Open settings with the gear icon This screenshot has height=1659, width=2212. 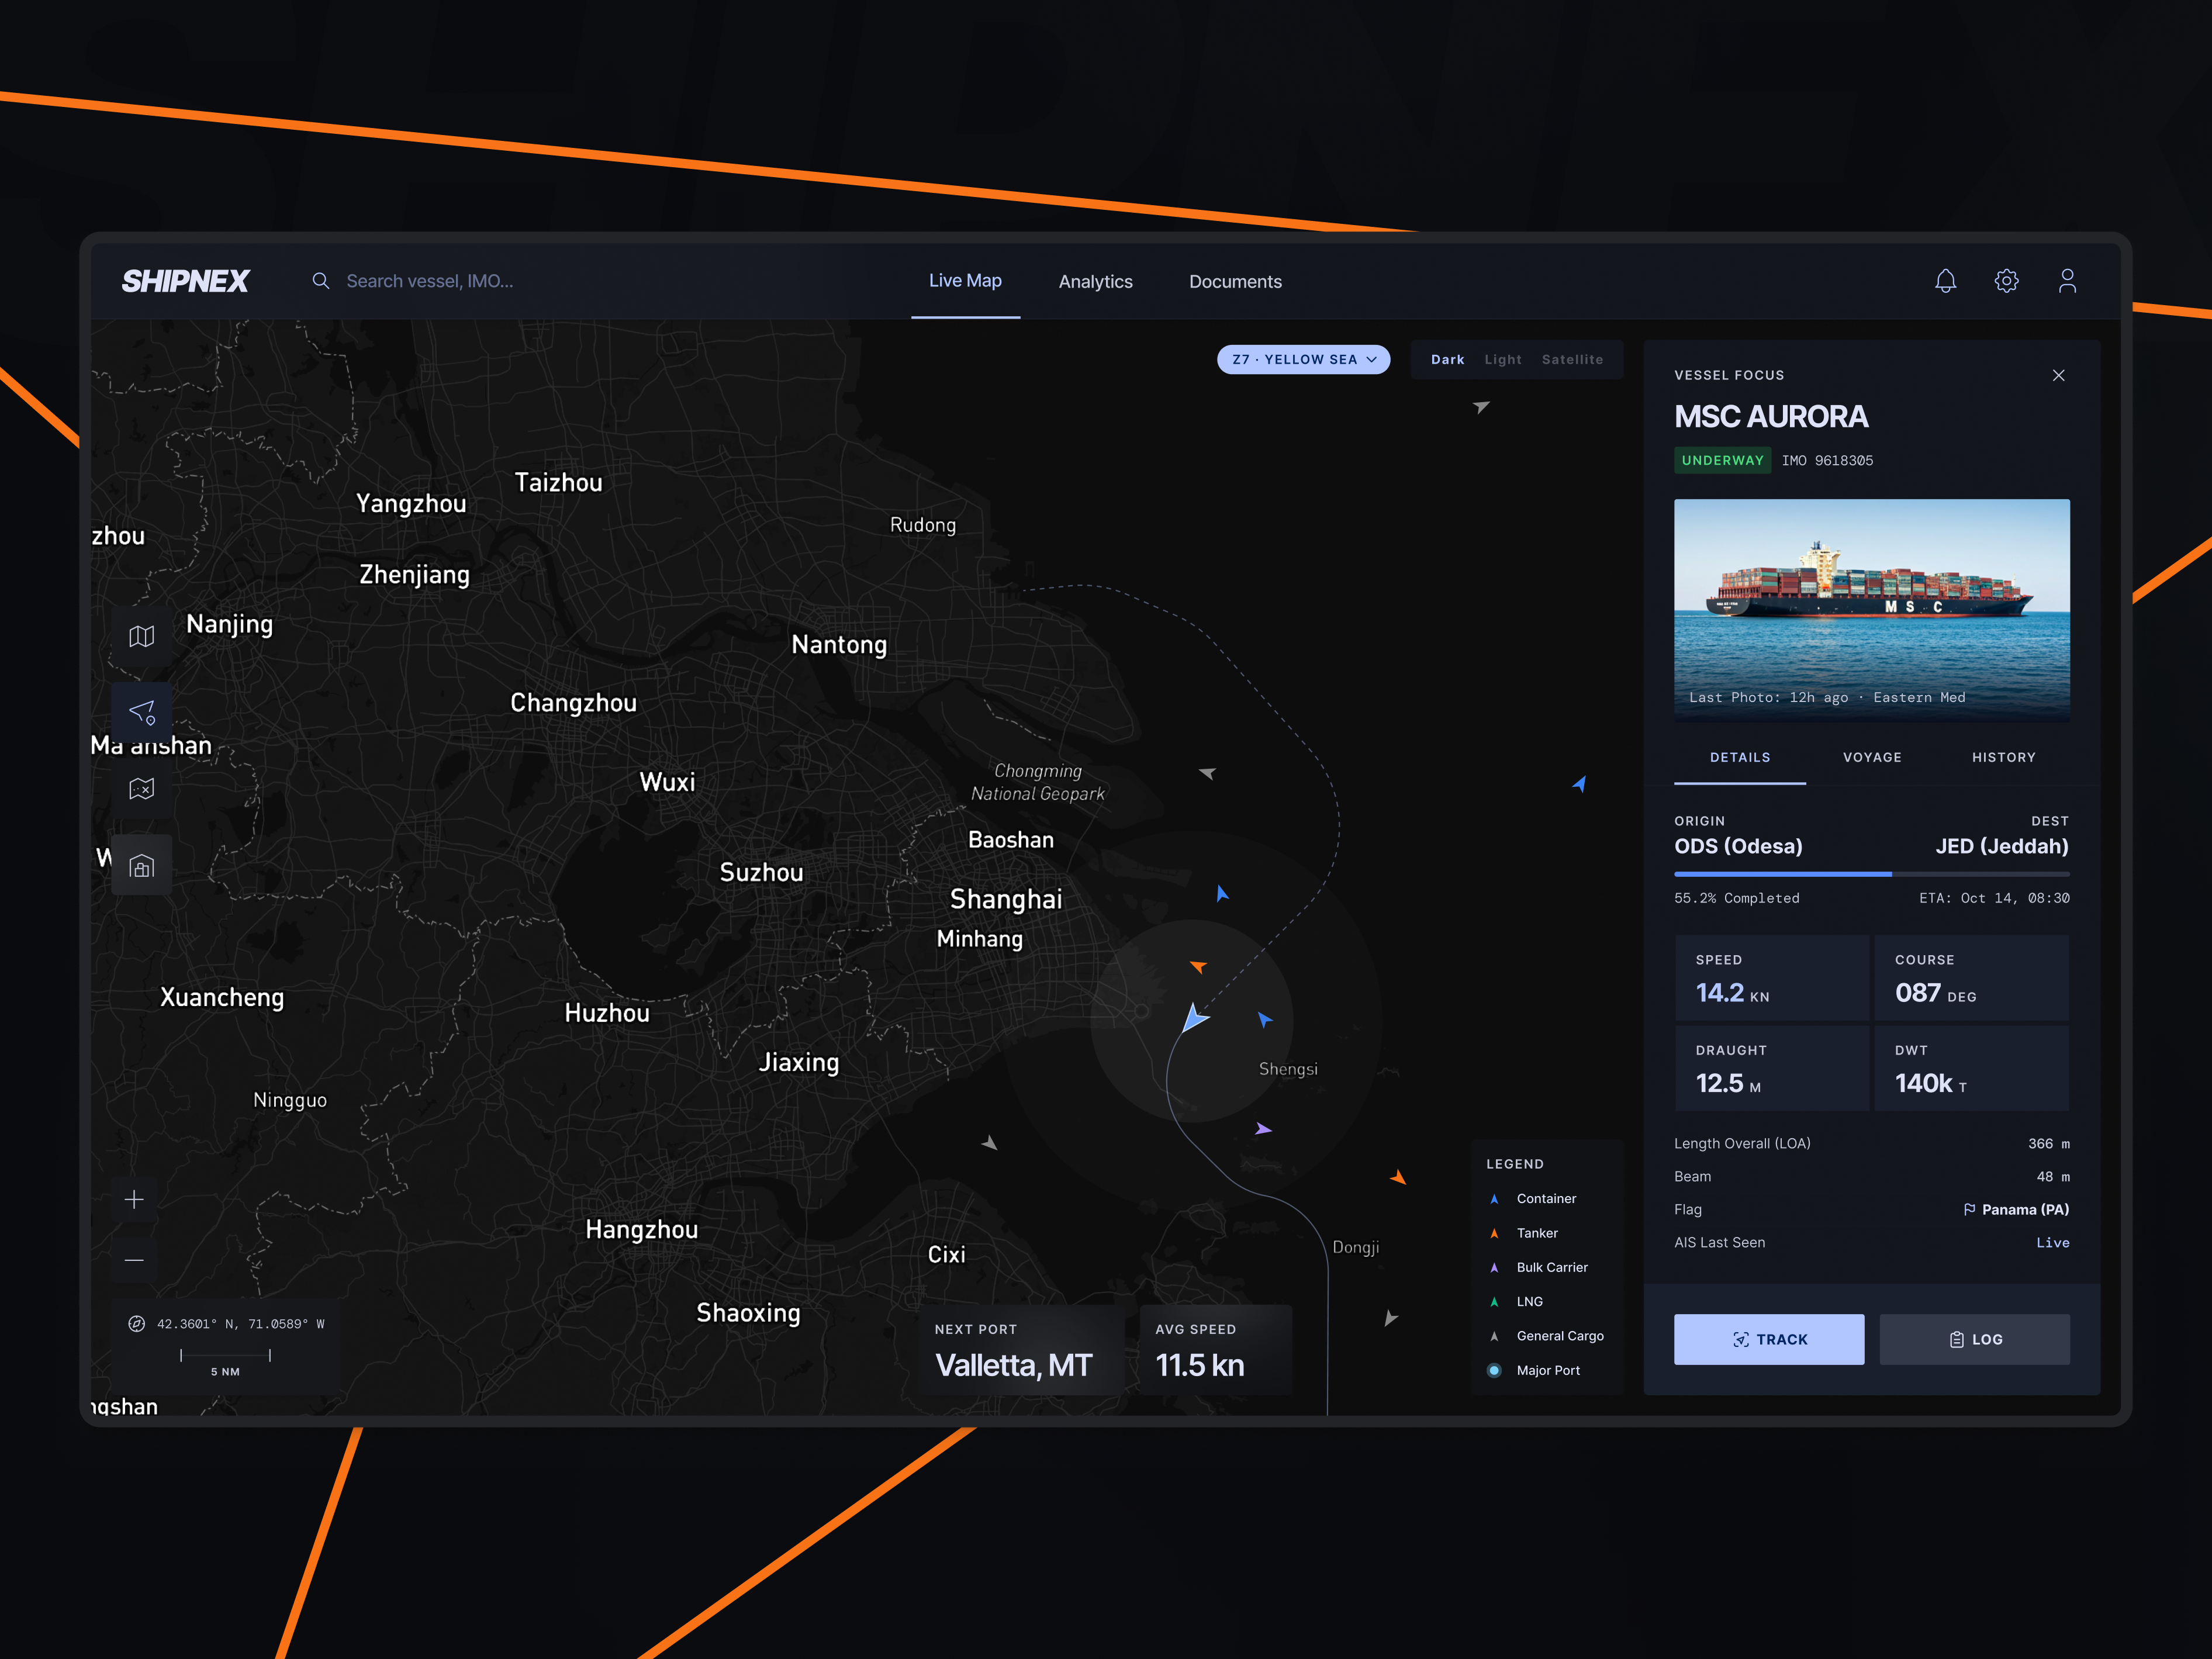click(x=2007, y=281)
